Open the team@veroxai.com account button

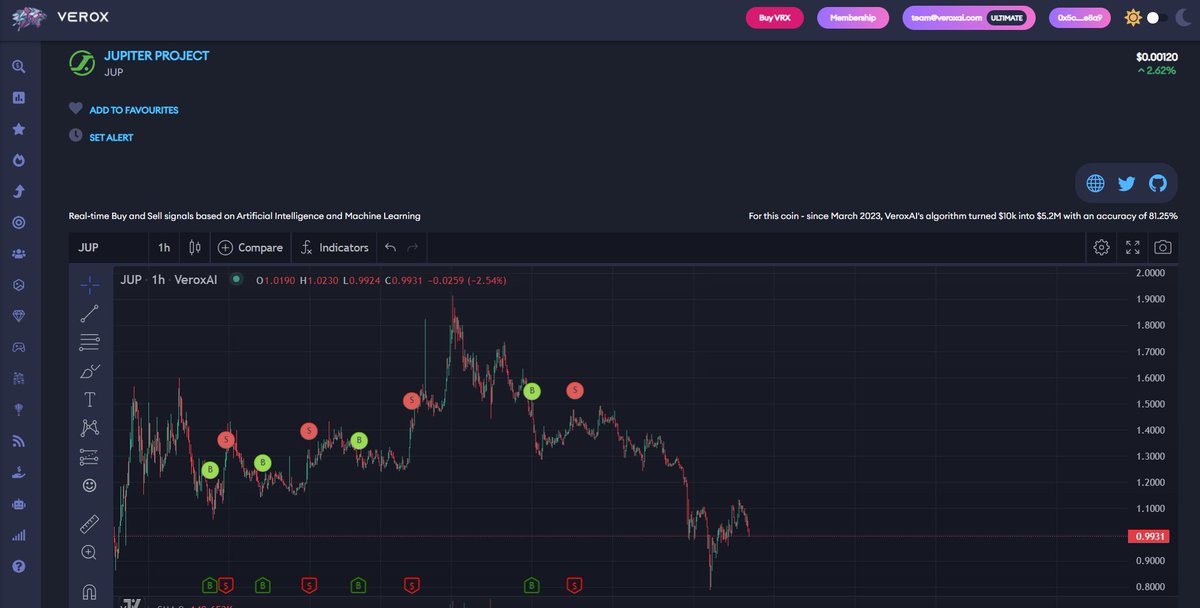[969, 17]
